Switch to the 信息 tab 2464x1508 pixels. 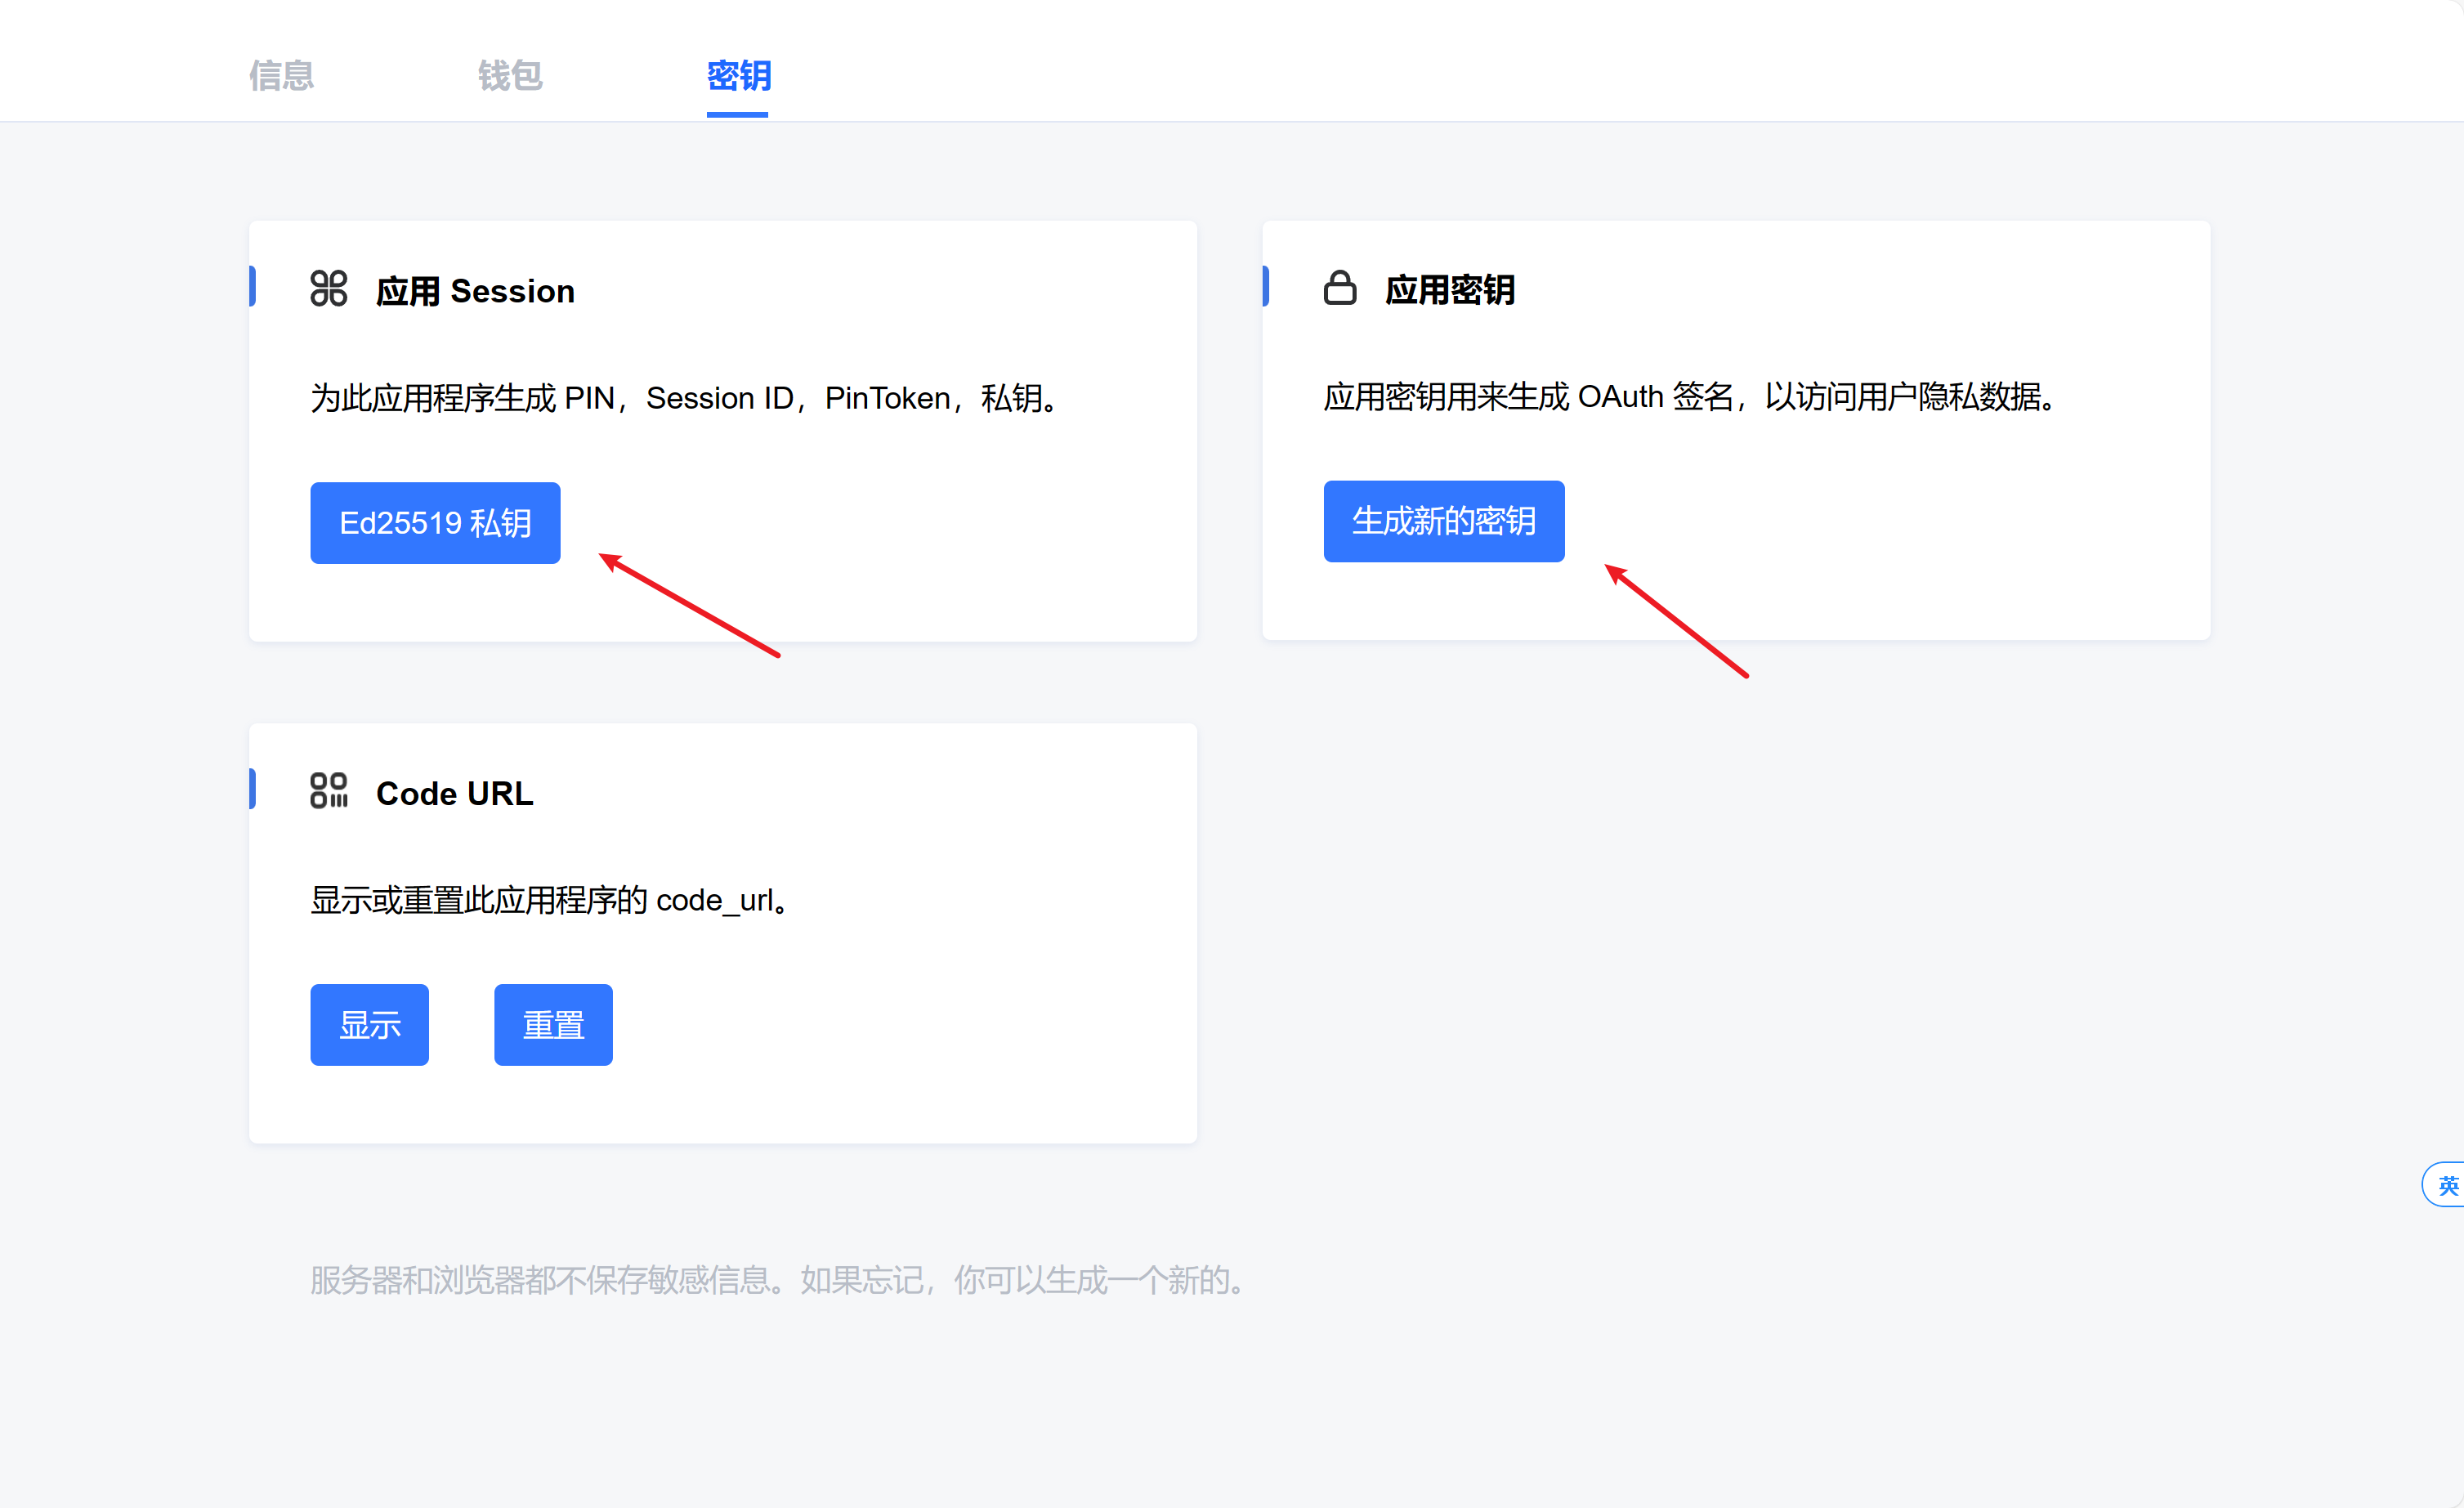(281, 76)
